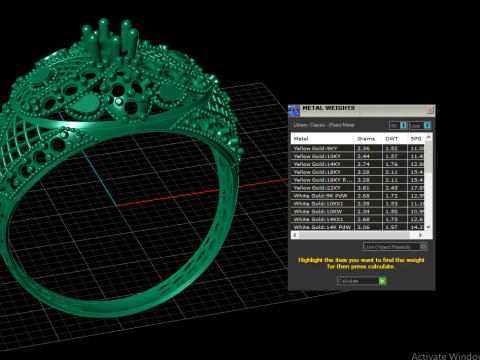Select the White Gold:14K PdW row

[x=358, y=227]
